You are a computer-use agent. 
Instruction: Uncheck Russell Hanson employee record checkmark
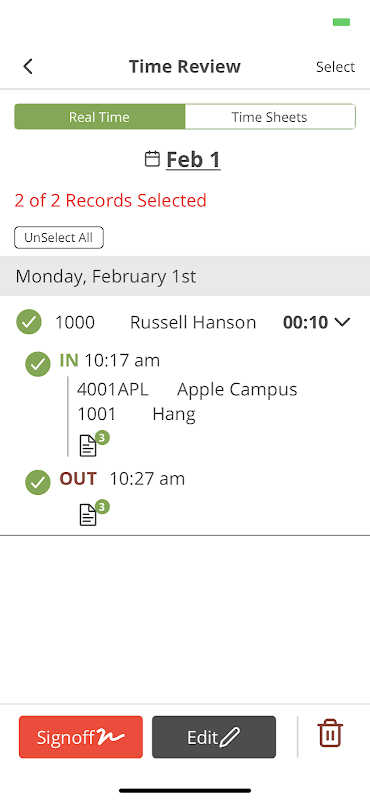coord(29,322)
